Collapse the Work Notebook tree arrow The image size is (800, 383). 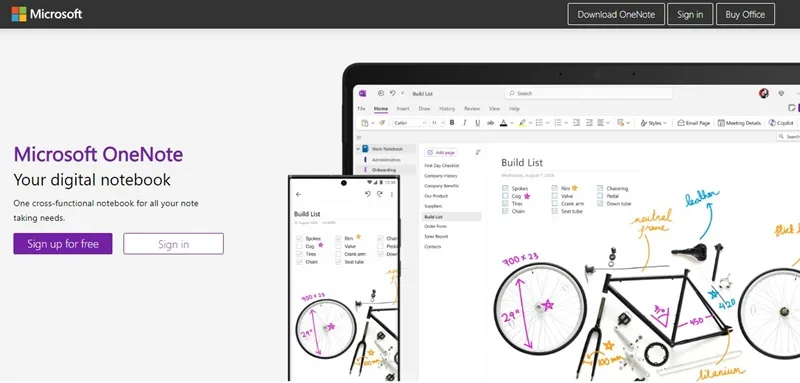(358, 149)
